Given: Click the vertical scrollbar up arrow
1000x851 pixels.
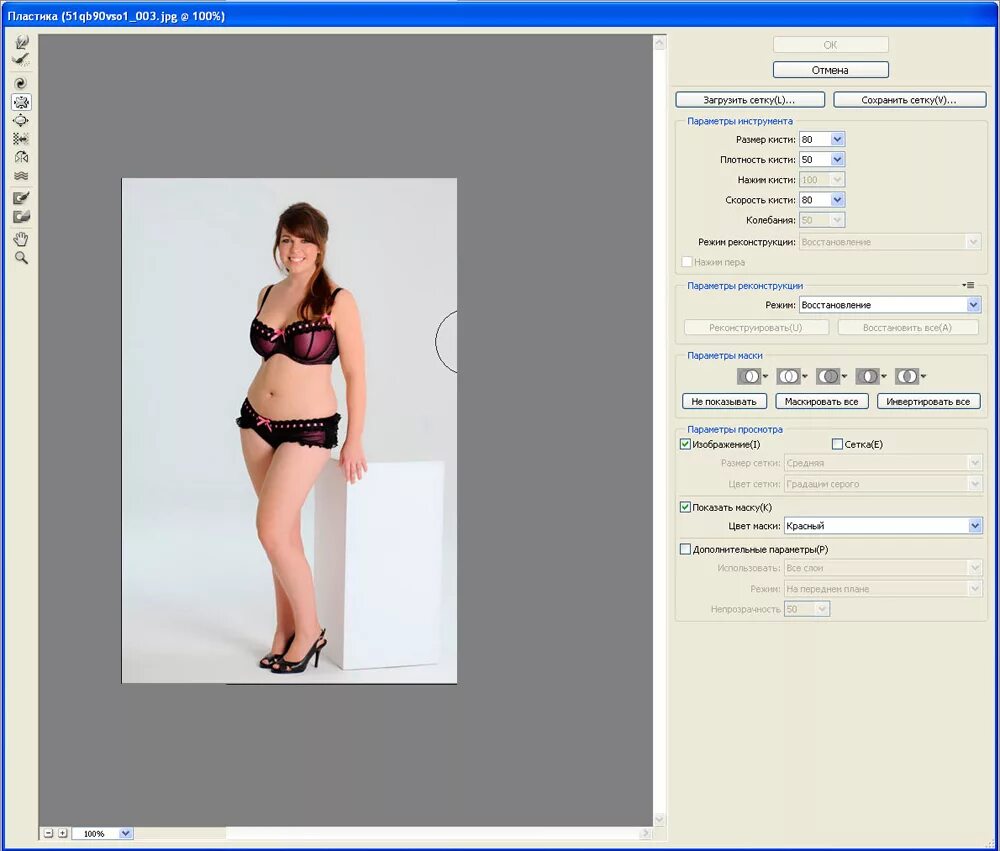Looking at the screenshot, I should pyautogui.click(x=659, y=43).
